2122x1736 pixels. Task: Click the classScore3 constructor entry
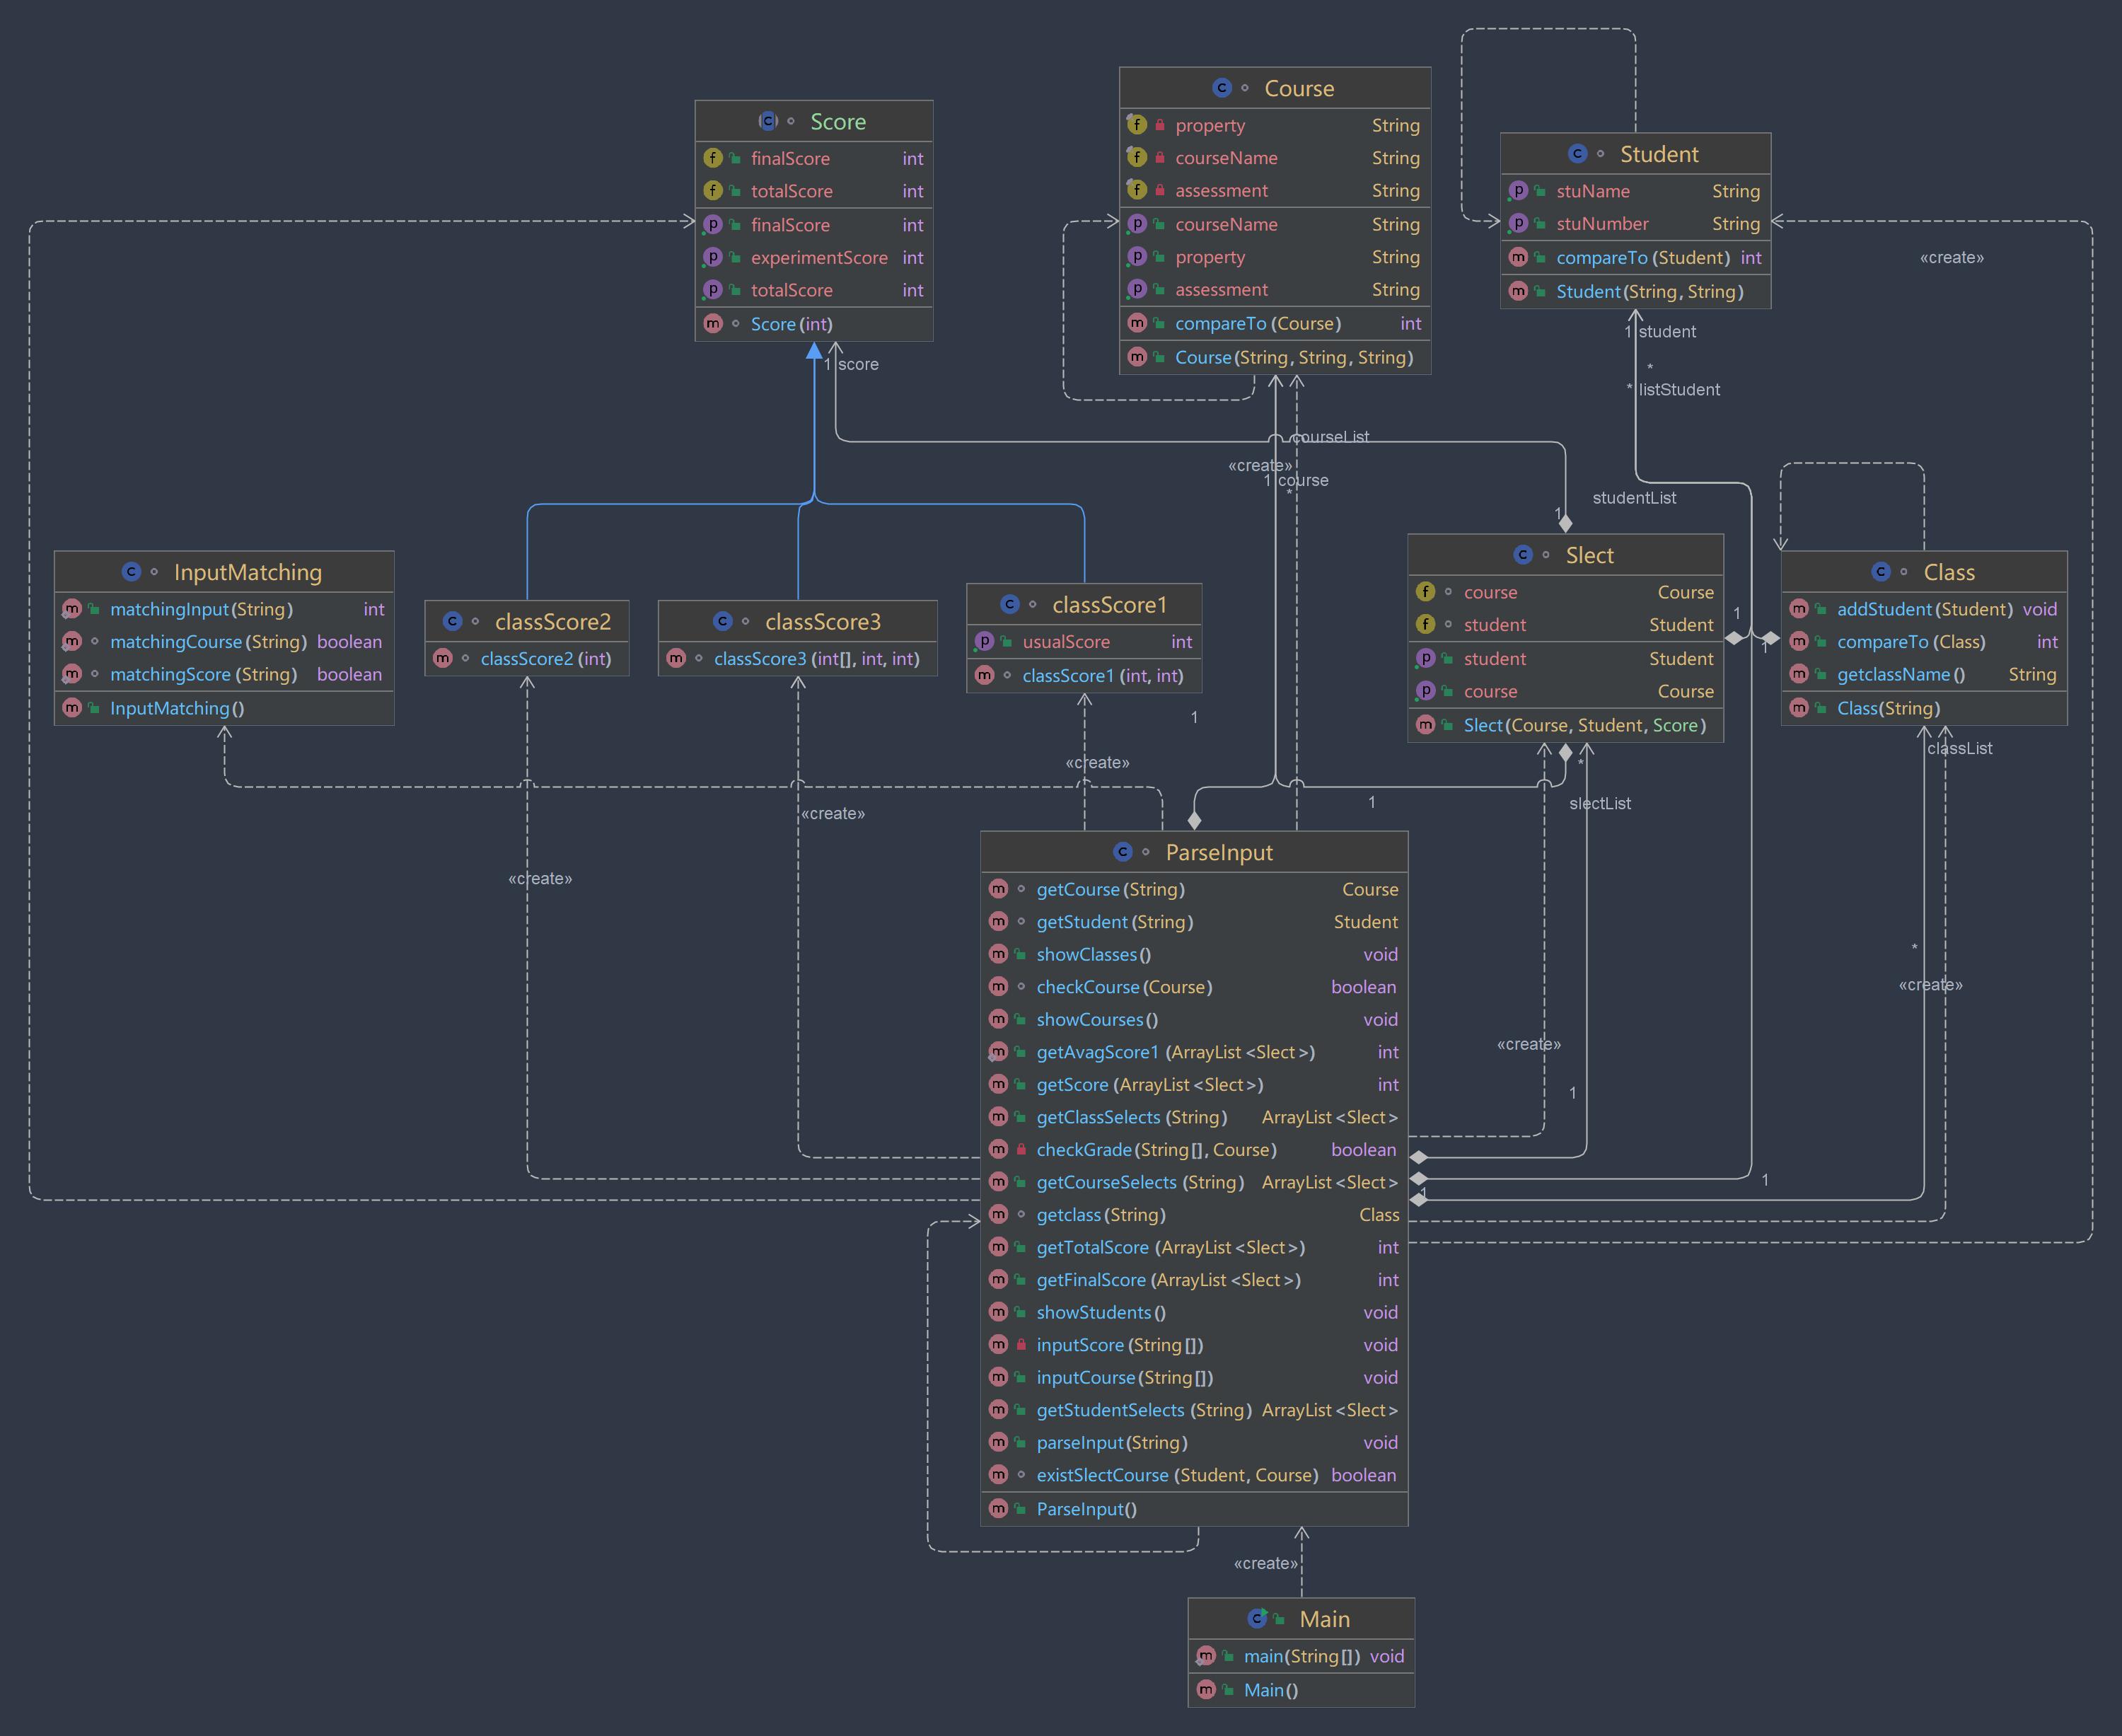[x=816, y=659]
